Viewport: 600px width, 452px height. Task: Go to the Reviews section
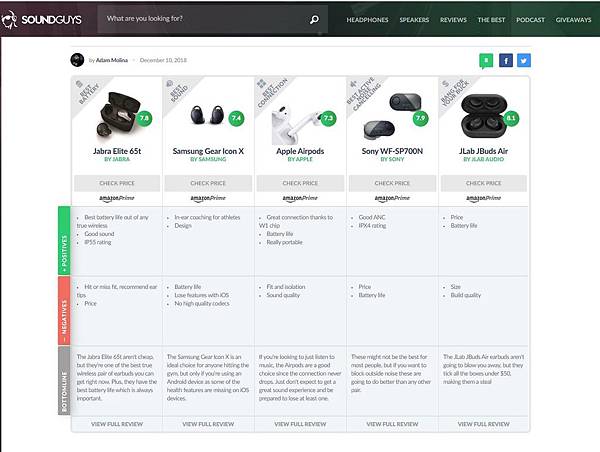pos(453,20)
